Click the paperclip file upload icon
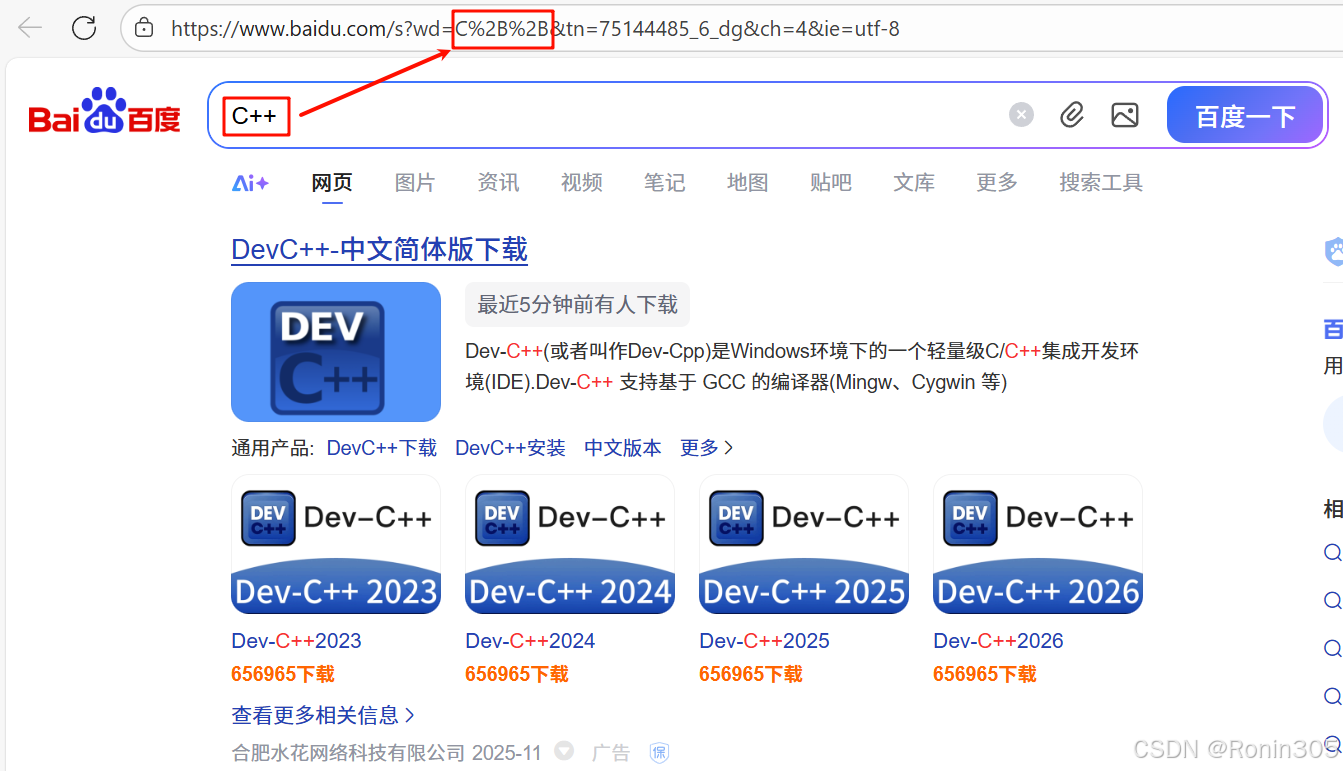The image size is (1343, 771). pos(1072,115)
